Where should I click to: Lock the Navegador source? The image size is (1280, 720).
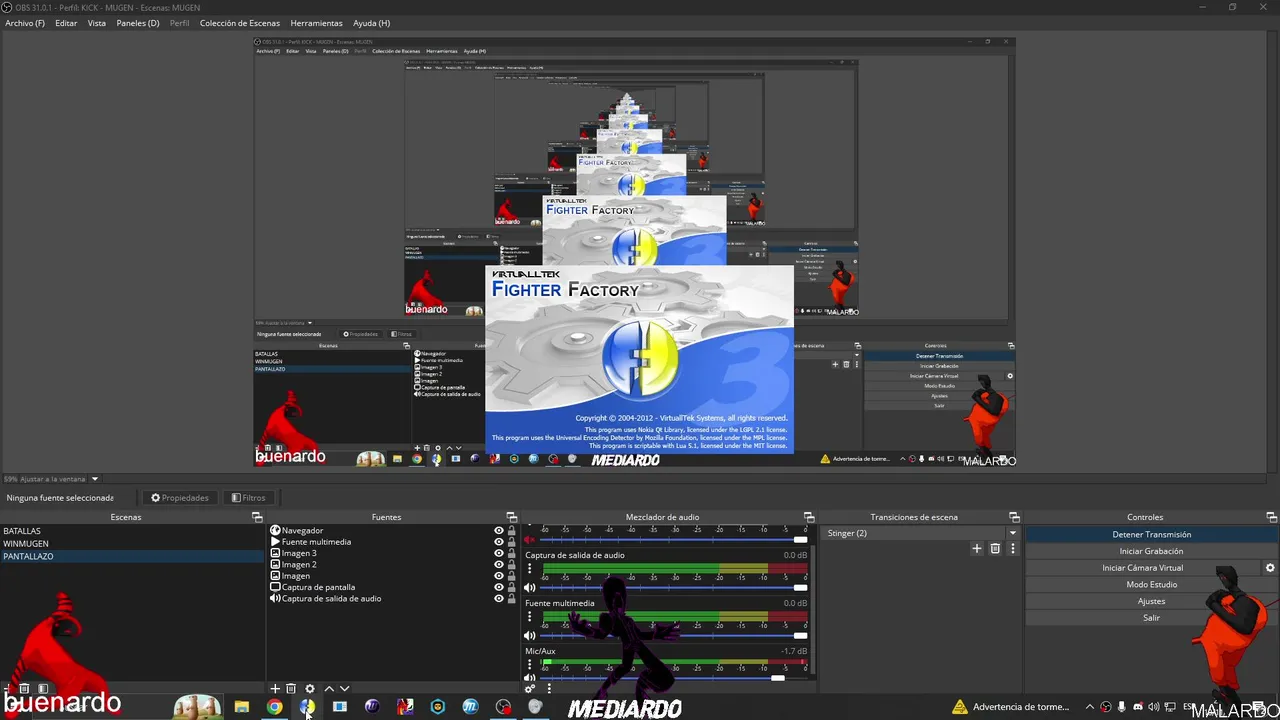[512, 531]
